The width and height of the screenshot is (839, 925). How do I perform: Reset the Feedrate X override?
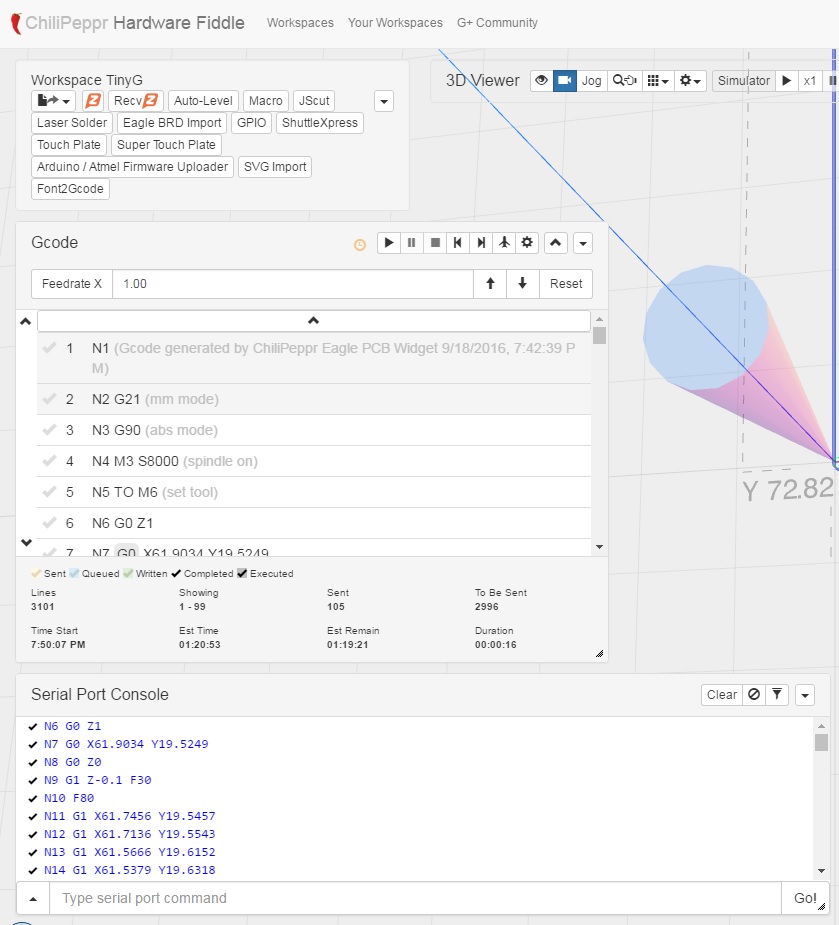[566, 284]
